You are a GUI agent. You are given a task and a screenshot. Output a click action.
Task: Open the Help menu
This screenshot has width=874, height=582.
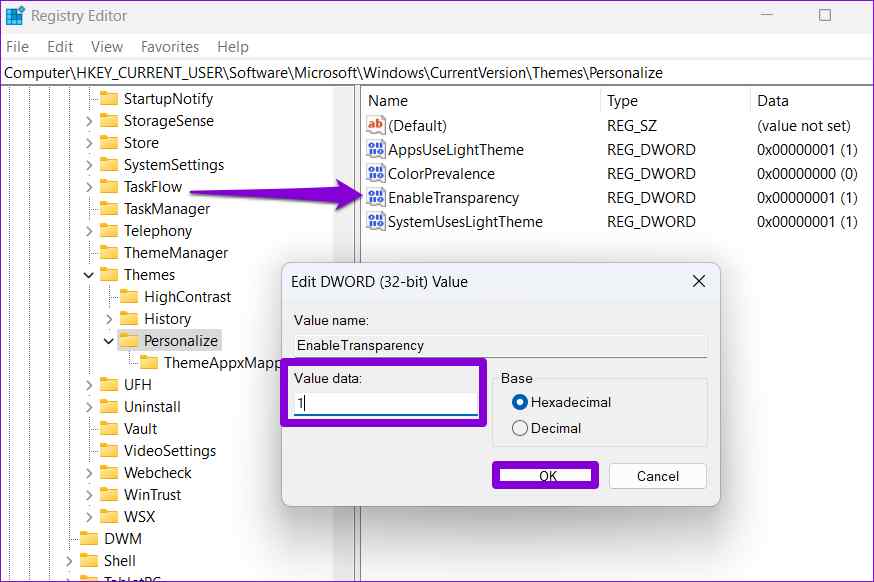click(x=232, y=47)
